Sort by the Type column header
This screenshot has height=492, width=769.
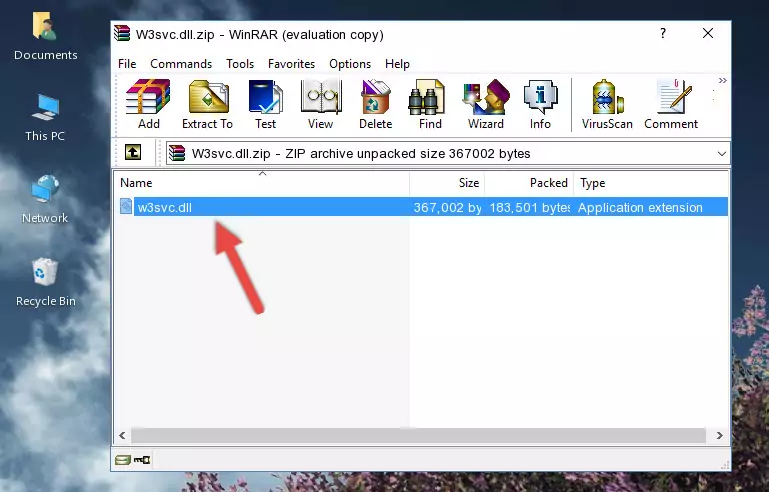pyautogui.click(x=651, y=183)
